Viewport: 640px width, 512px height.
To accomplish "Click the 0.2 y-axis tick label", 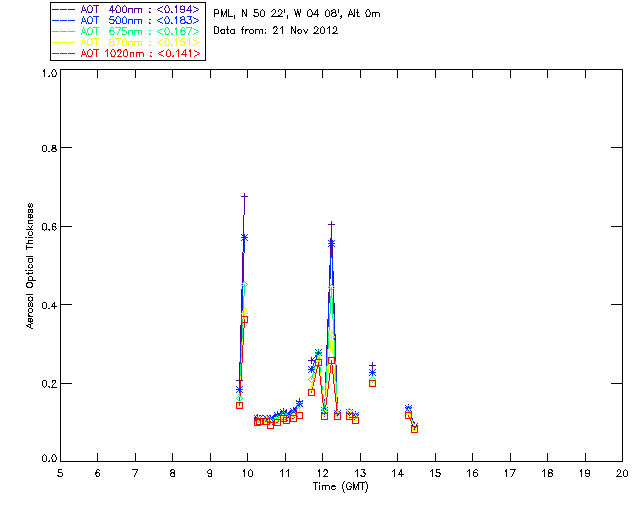I will (49, 384).
